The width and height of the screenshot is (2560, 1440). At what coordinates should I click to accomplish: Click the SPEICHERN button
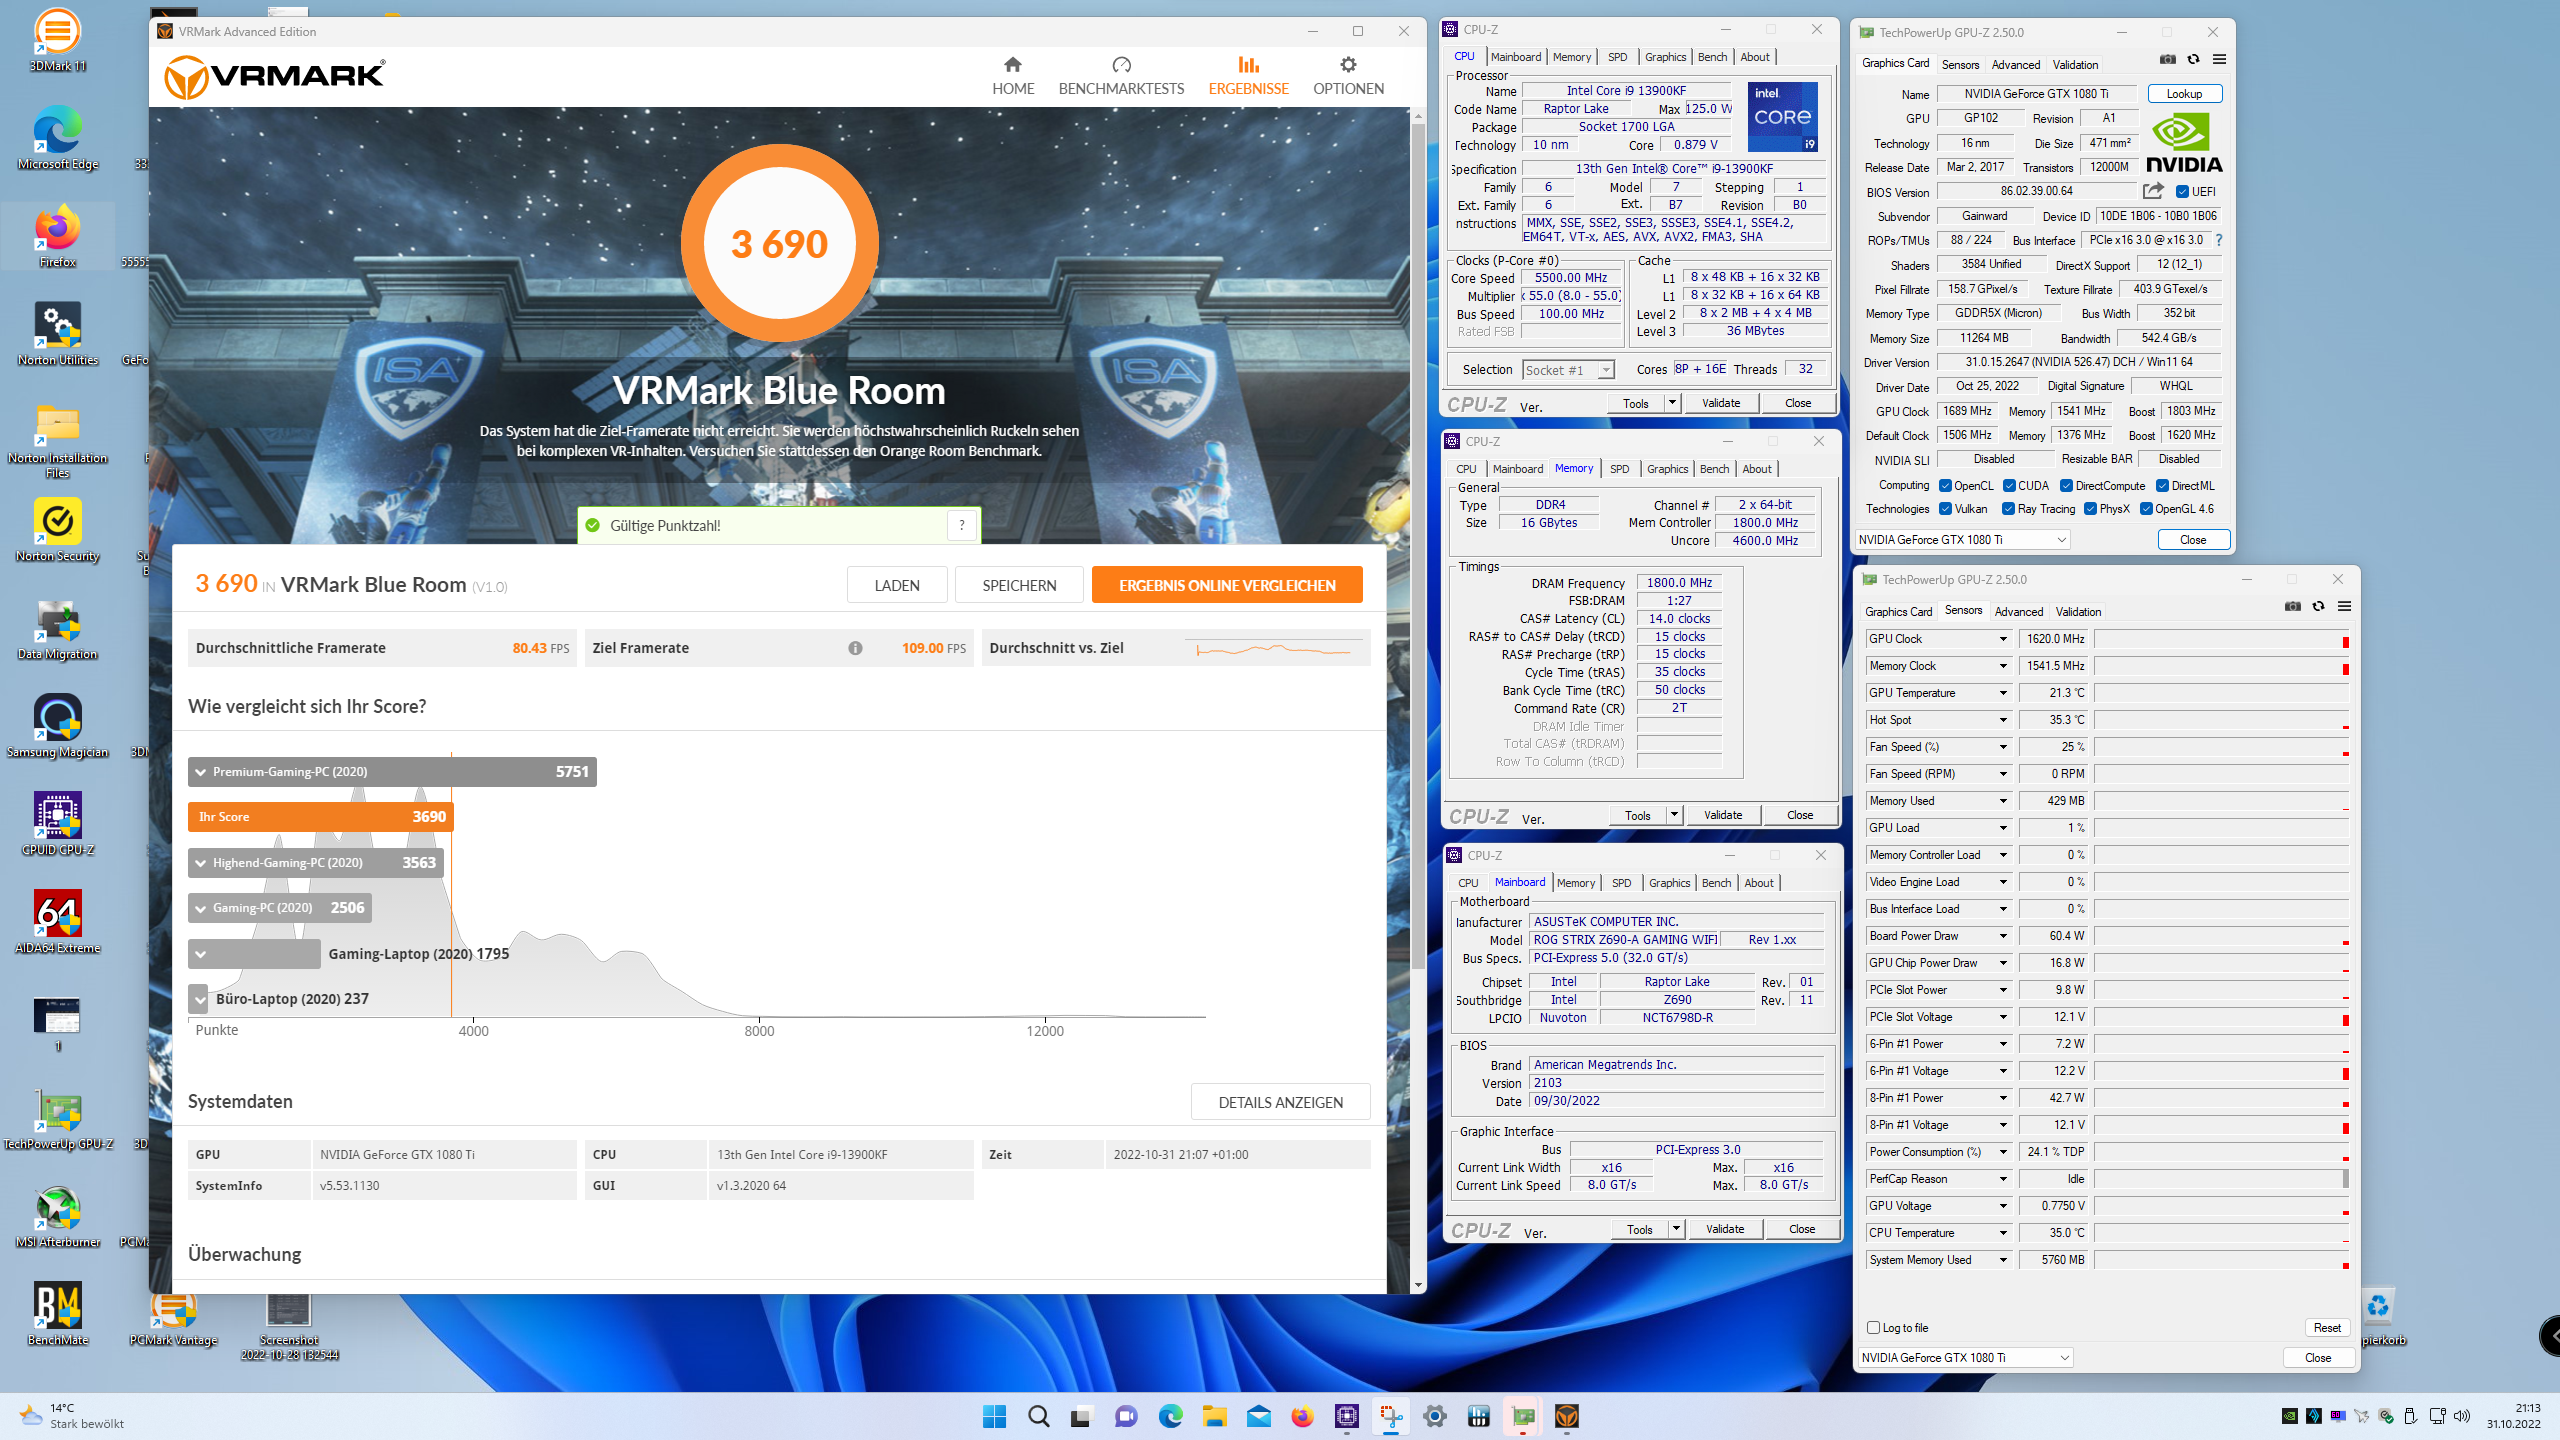click(1019, 585)
